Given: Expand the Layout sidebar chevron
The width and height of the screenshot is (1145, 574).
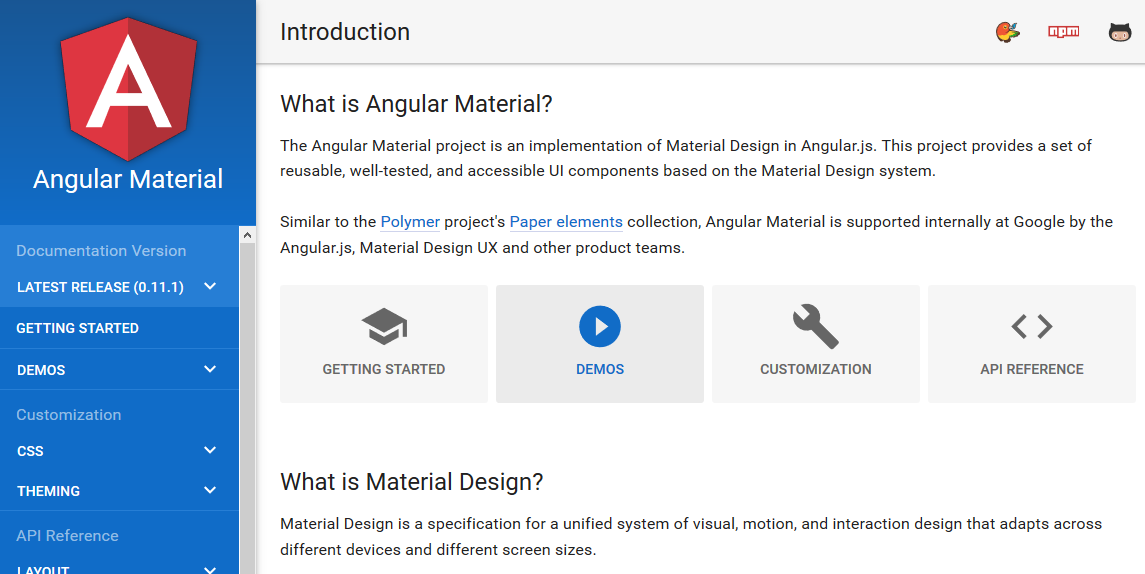Looking at the screenshot, I should (x=210, y=570).
